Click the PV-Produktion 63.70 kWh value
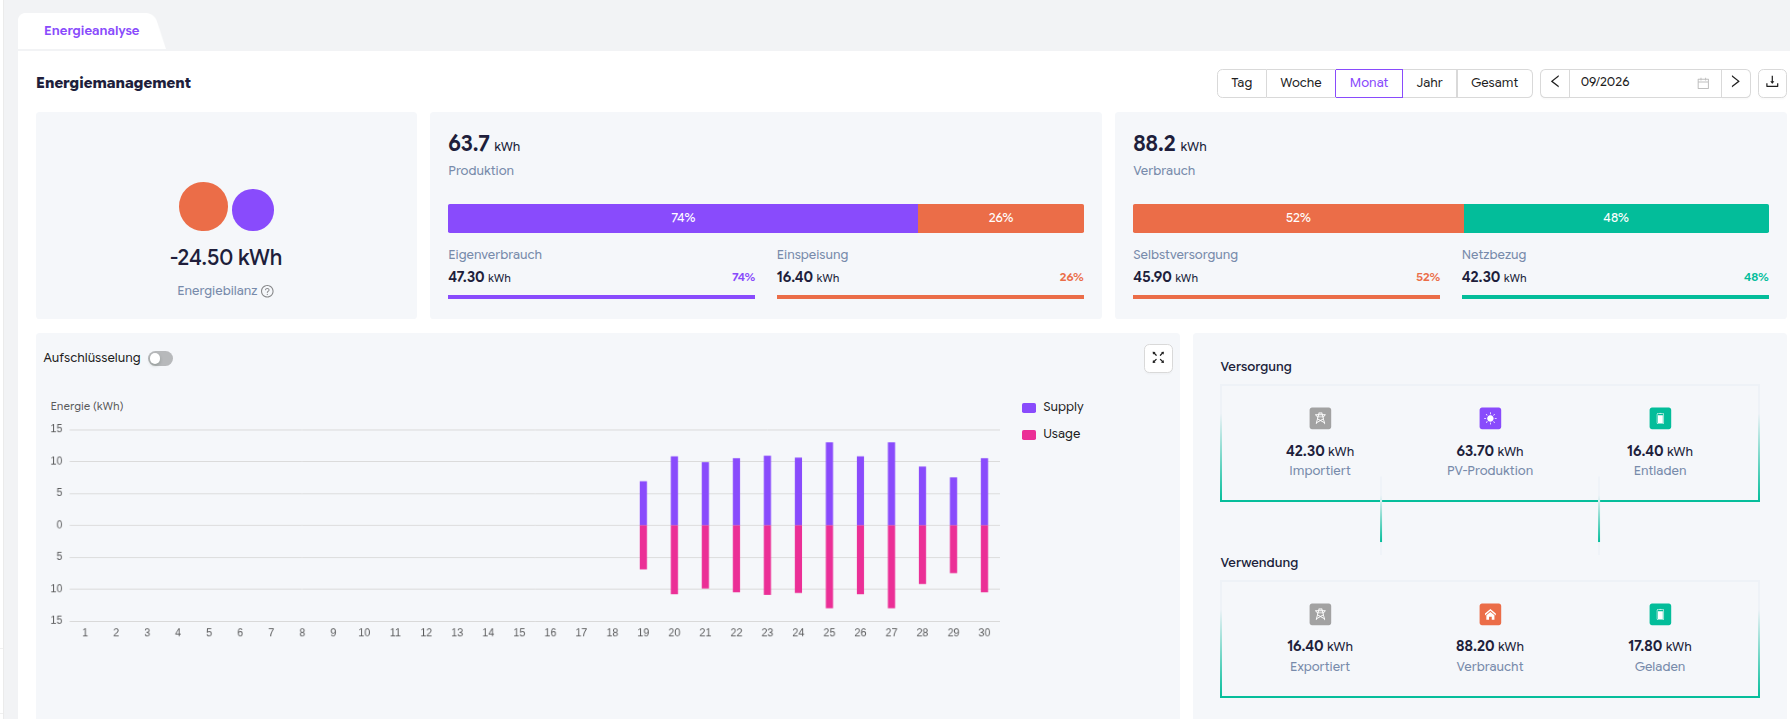Viewport: 1790px width, 719px height. [1490, 451]
